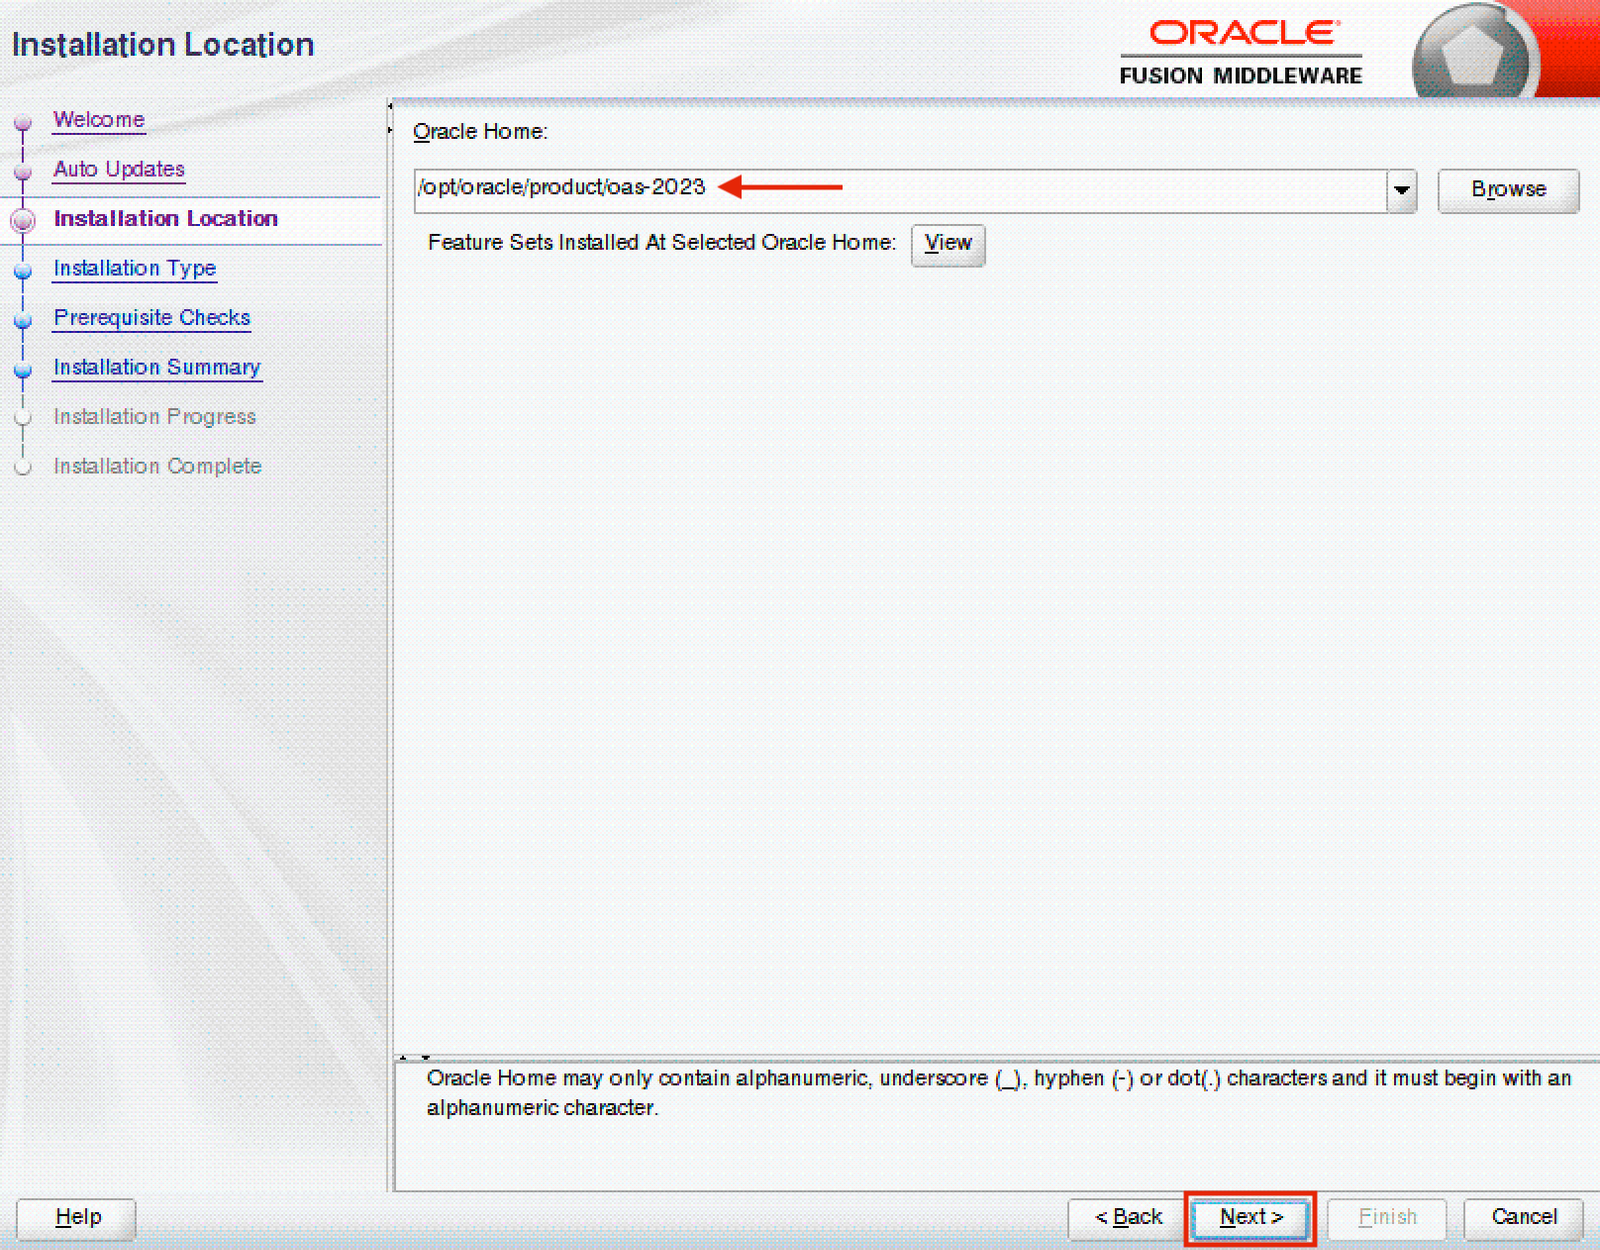Click the Auto Updates step bullet icon
This screenshot has width=1600, height=1250.
click(23, 172)
